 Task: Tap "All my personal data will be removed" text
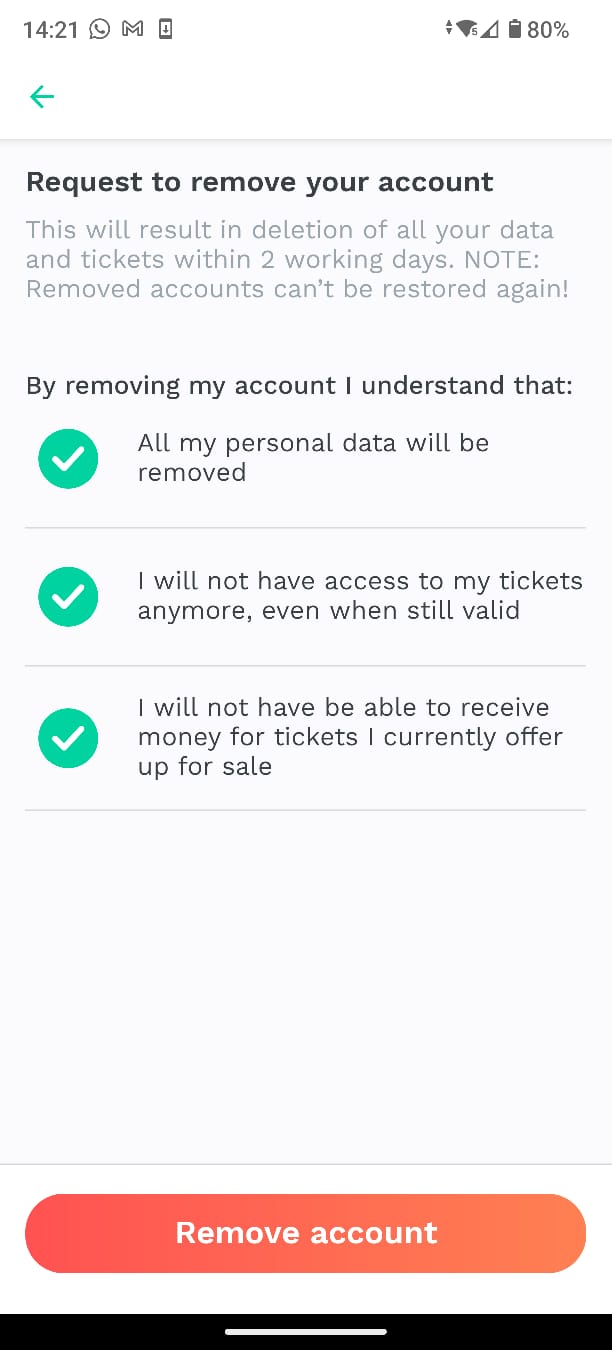click(x=313, y=458)
